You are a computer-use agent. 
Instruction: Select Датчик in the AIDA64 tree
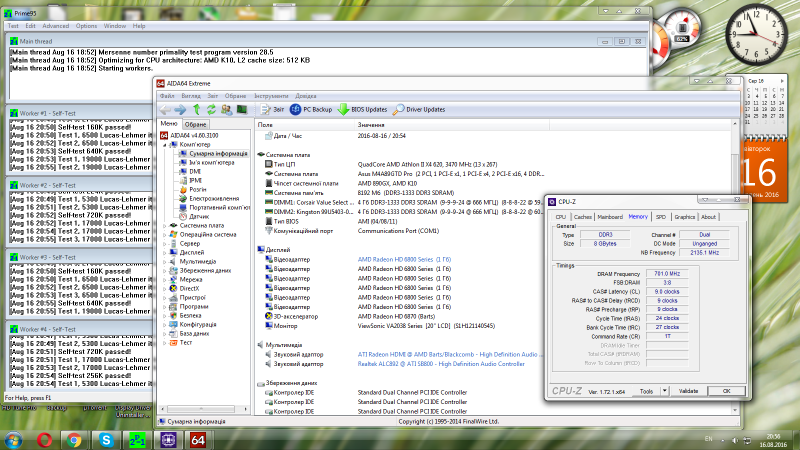pyautogui.click(x=199, y=216)
